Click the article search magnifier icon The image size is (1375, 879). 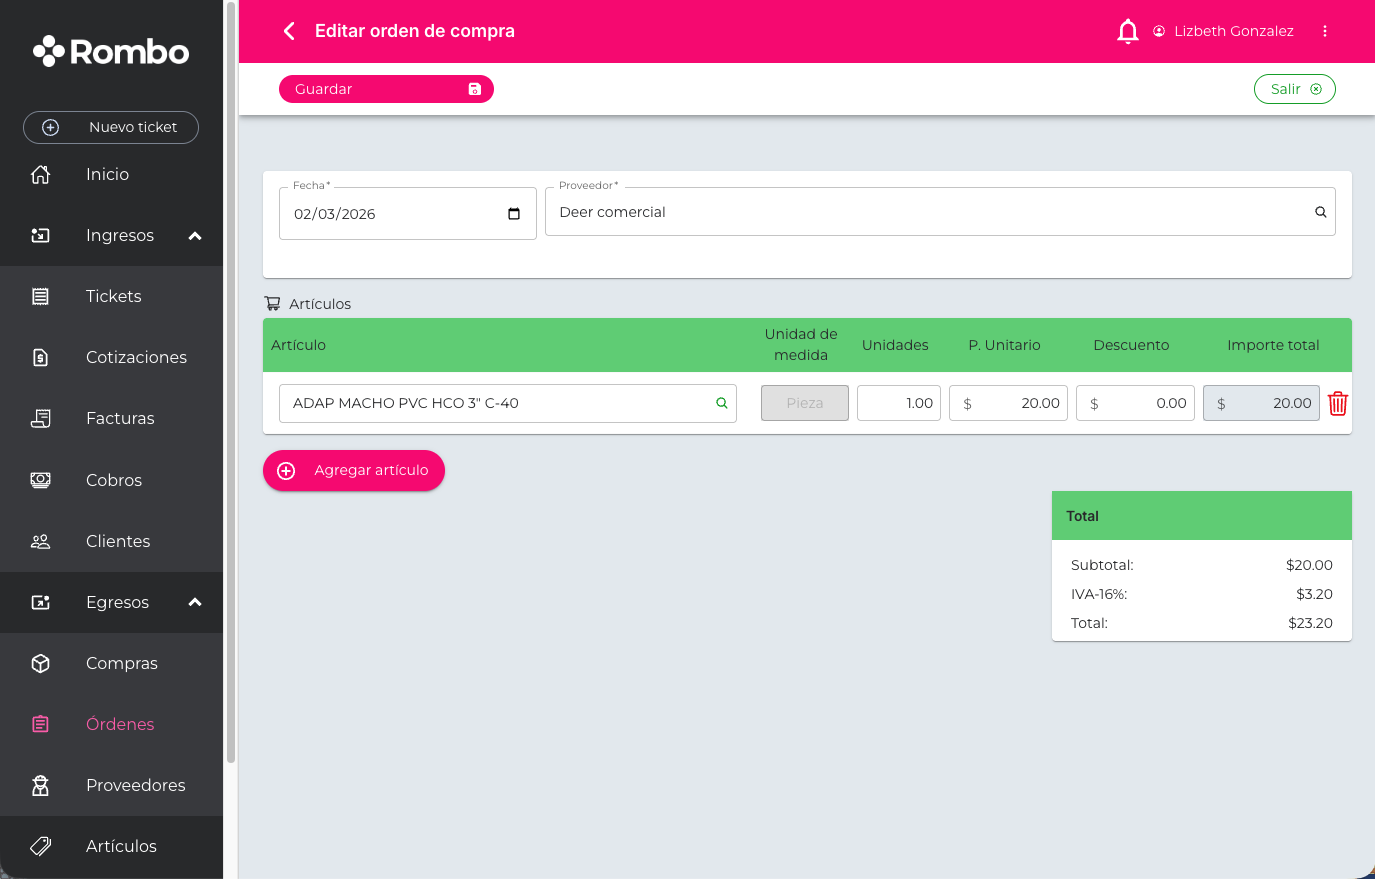tap(721, 403)
